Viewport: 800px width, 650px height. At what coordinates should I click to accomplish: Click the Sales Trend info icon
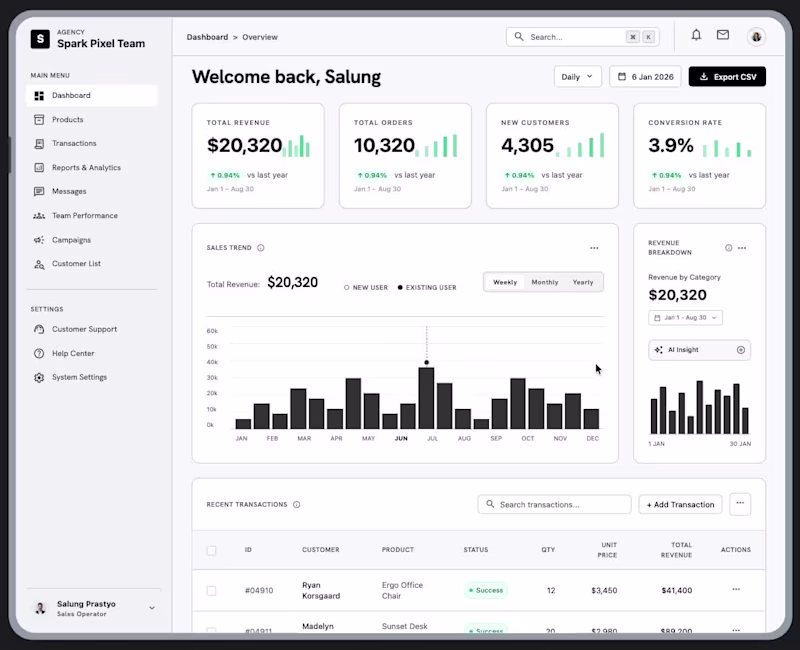tap(261, 248)
